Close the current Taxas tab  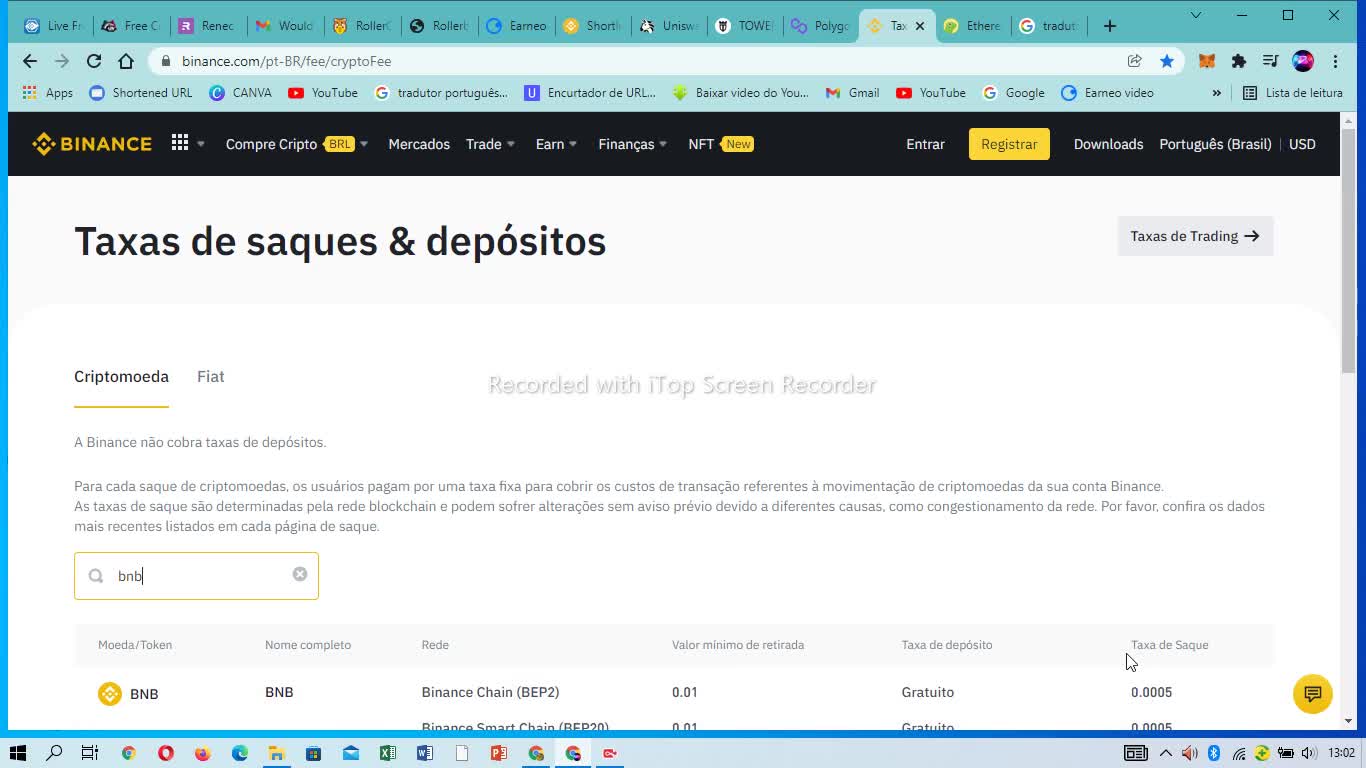click(x=920, y=26)
